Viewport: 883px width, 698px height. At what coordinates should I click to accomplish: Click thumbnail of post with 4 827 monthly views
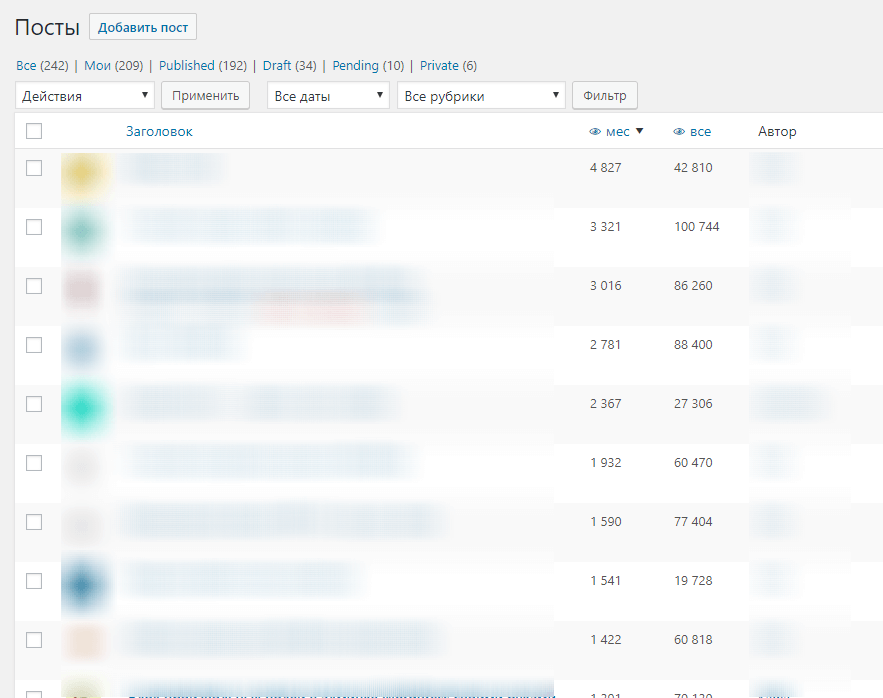[83, 175]
